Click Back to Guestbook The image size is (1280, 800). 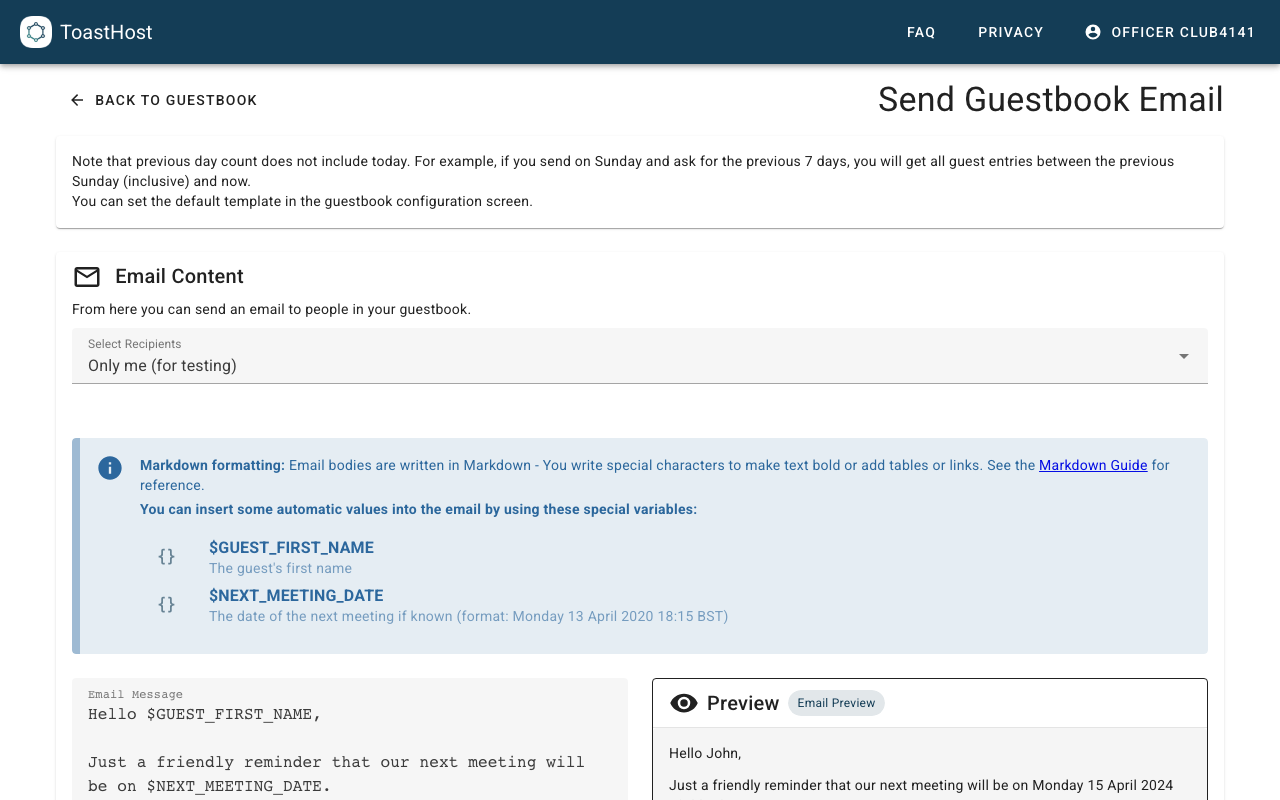(176, 100)
